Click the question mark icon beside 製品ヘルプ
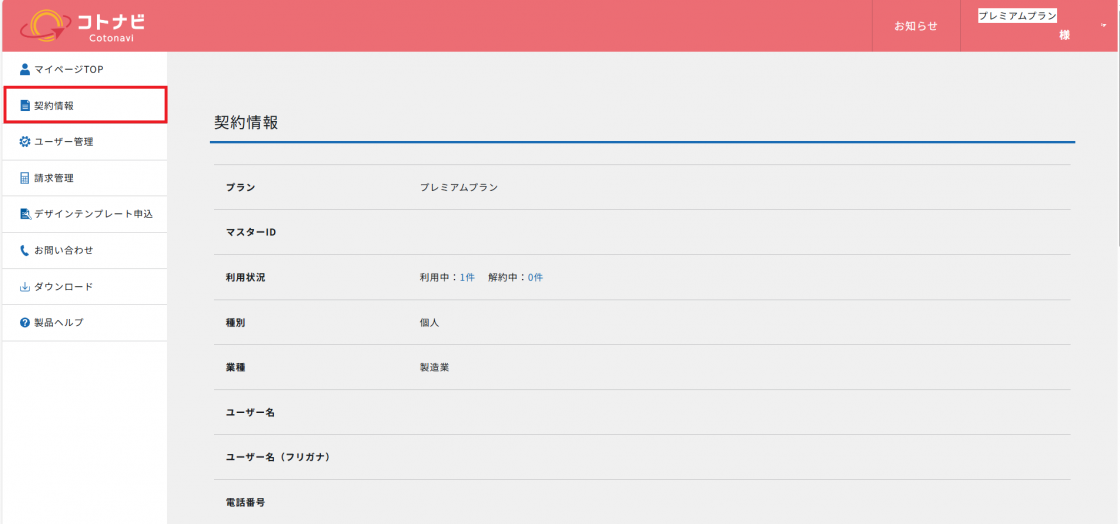Screen dimensions: 1120x524 [25, 323]
